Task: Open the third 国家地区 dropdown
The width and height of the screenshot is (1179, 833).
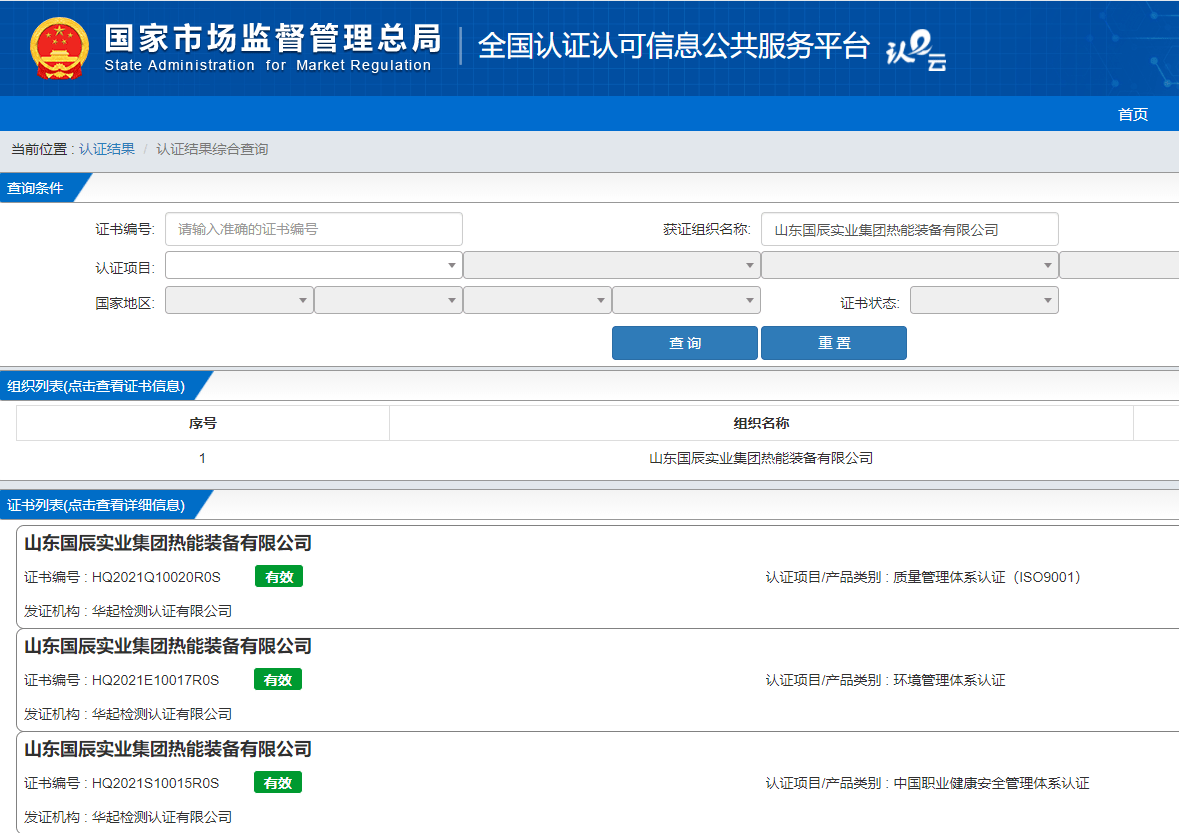Action: pyautogui.click(x=537, y=300)
